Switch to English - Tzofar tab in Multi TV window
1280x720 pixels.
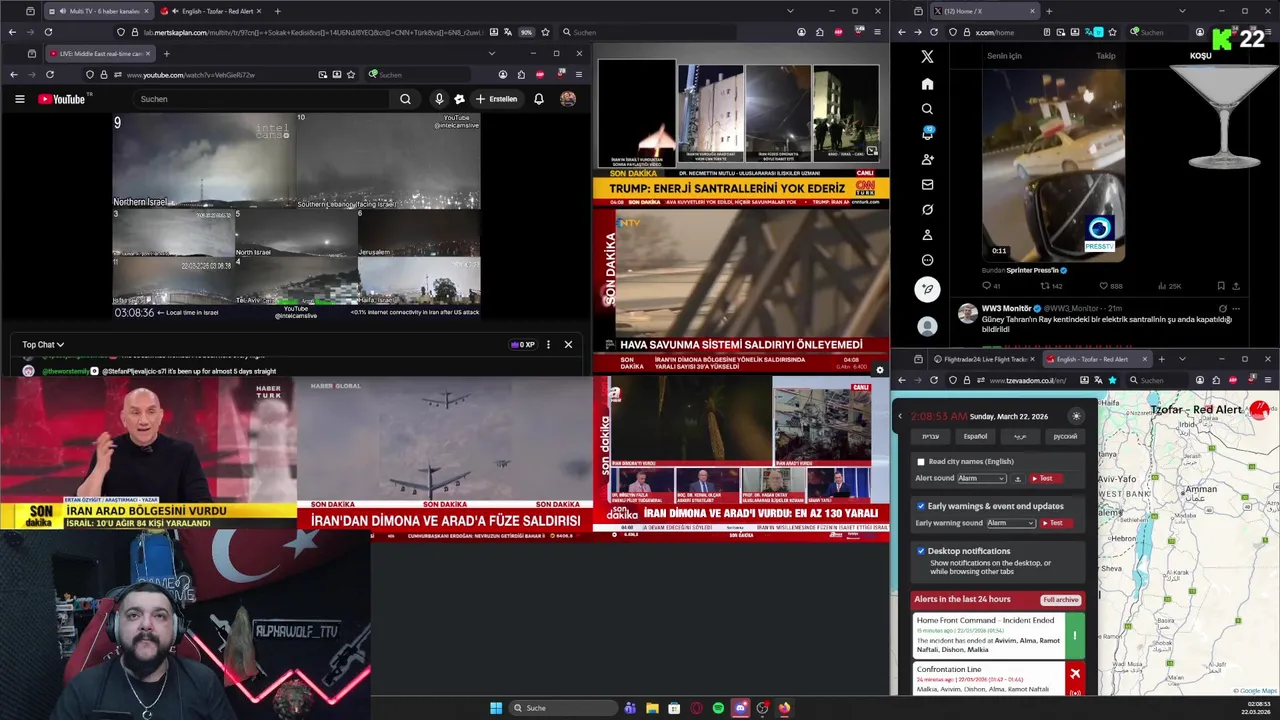pyautogui.click(x=212, y=11)
